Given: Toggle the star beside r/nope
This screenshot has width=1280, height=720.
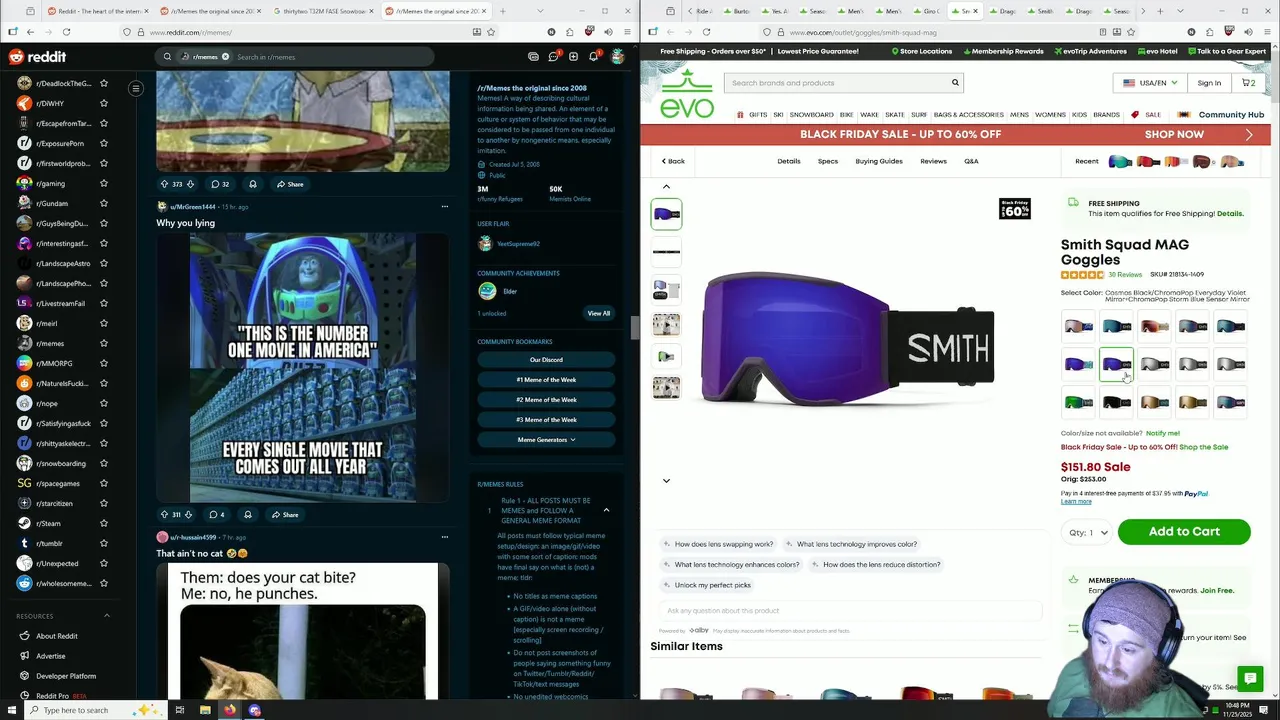Looking at the screenshot, I should pos(104,403).
